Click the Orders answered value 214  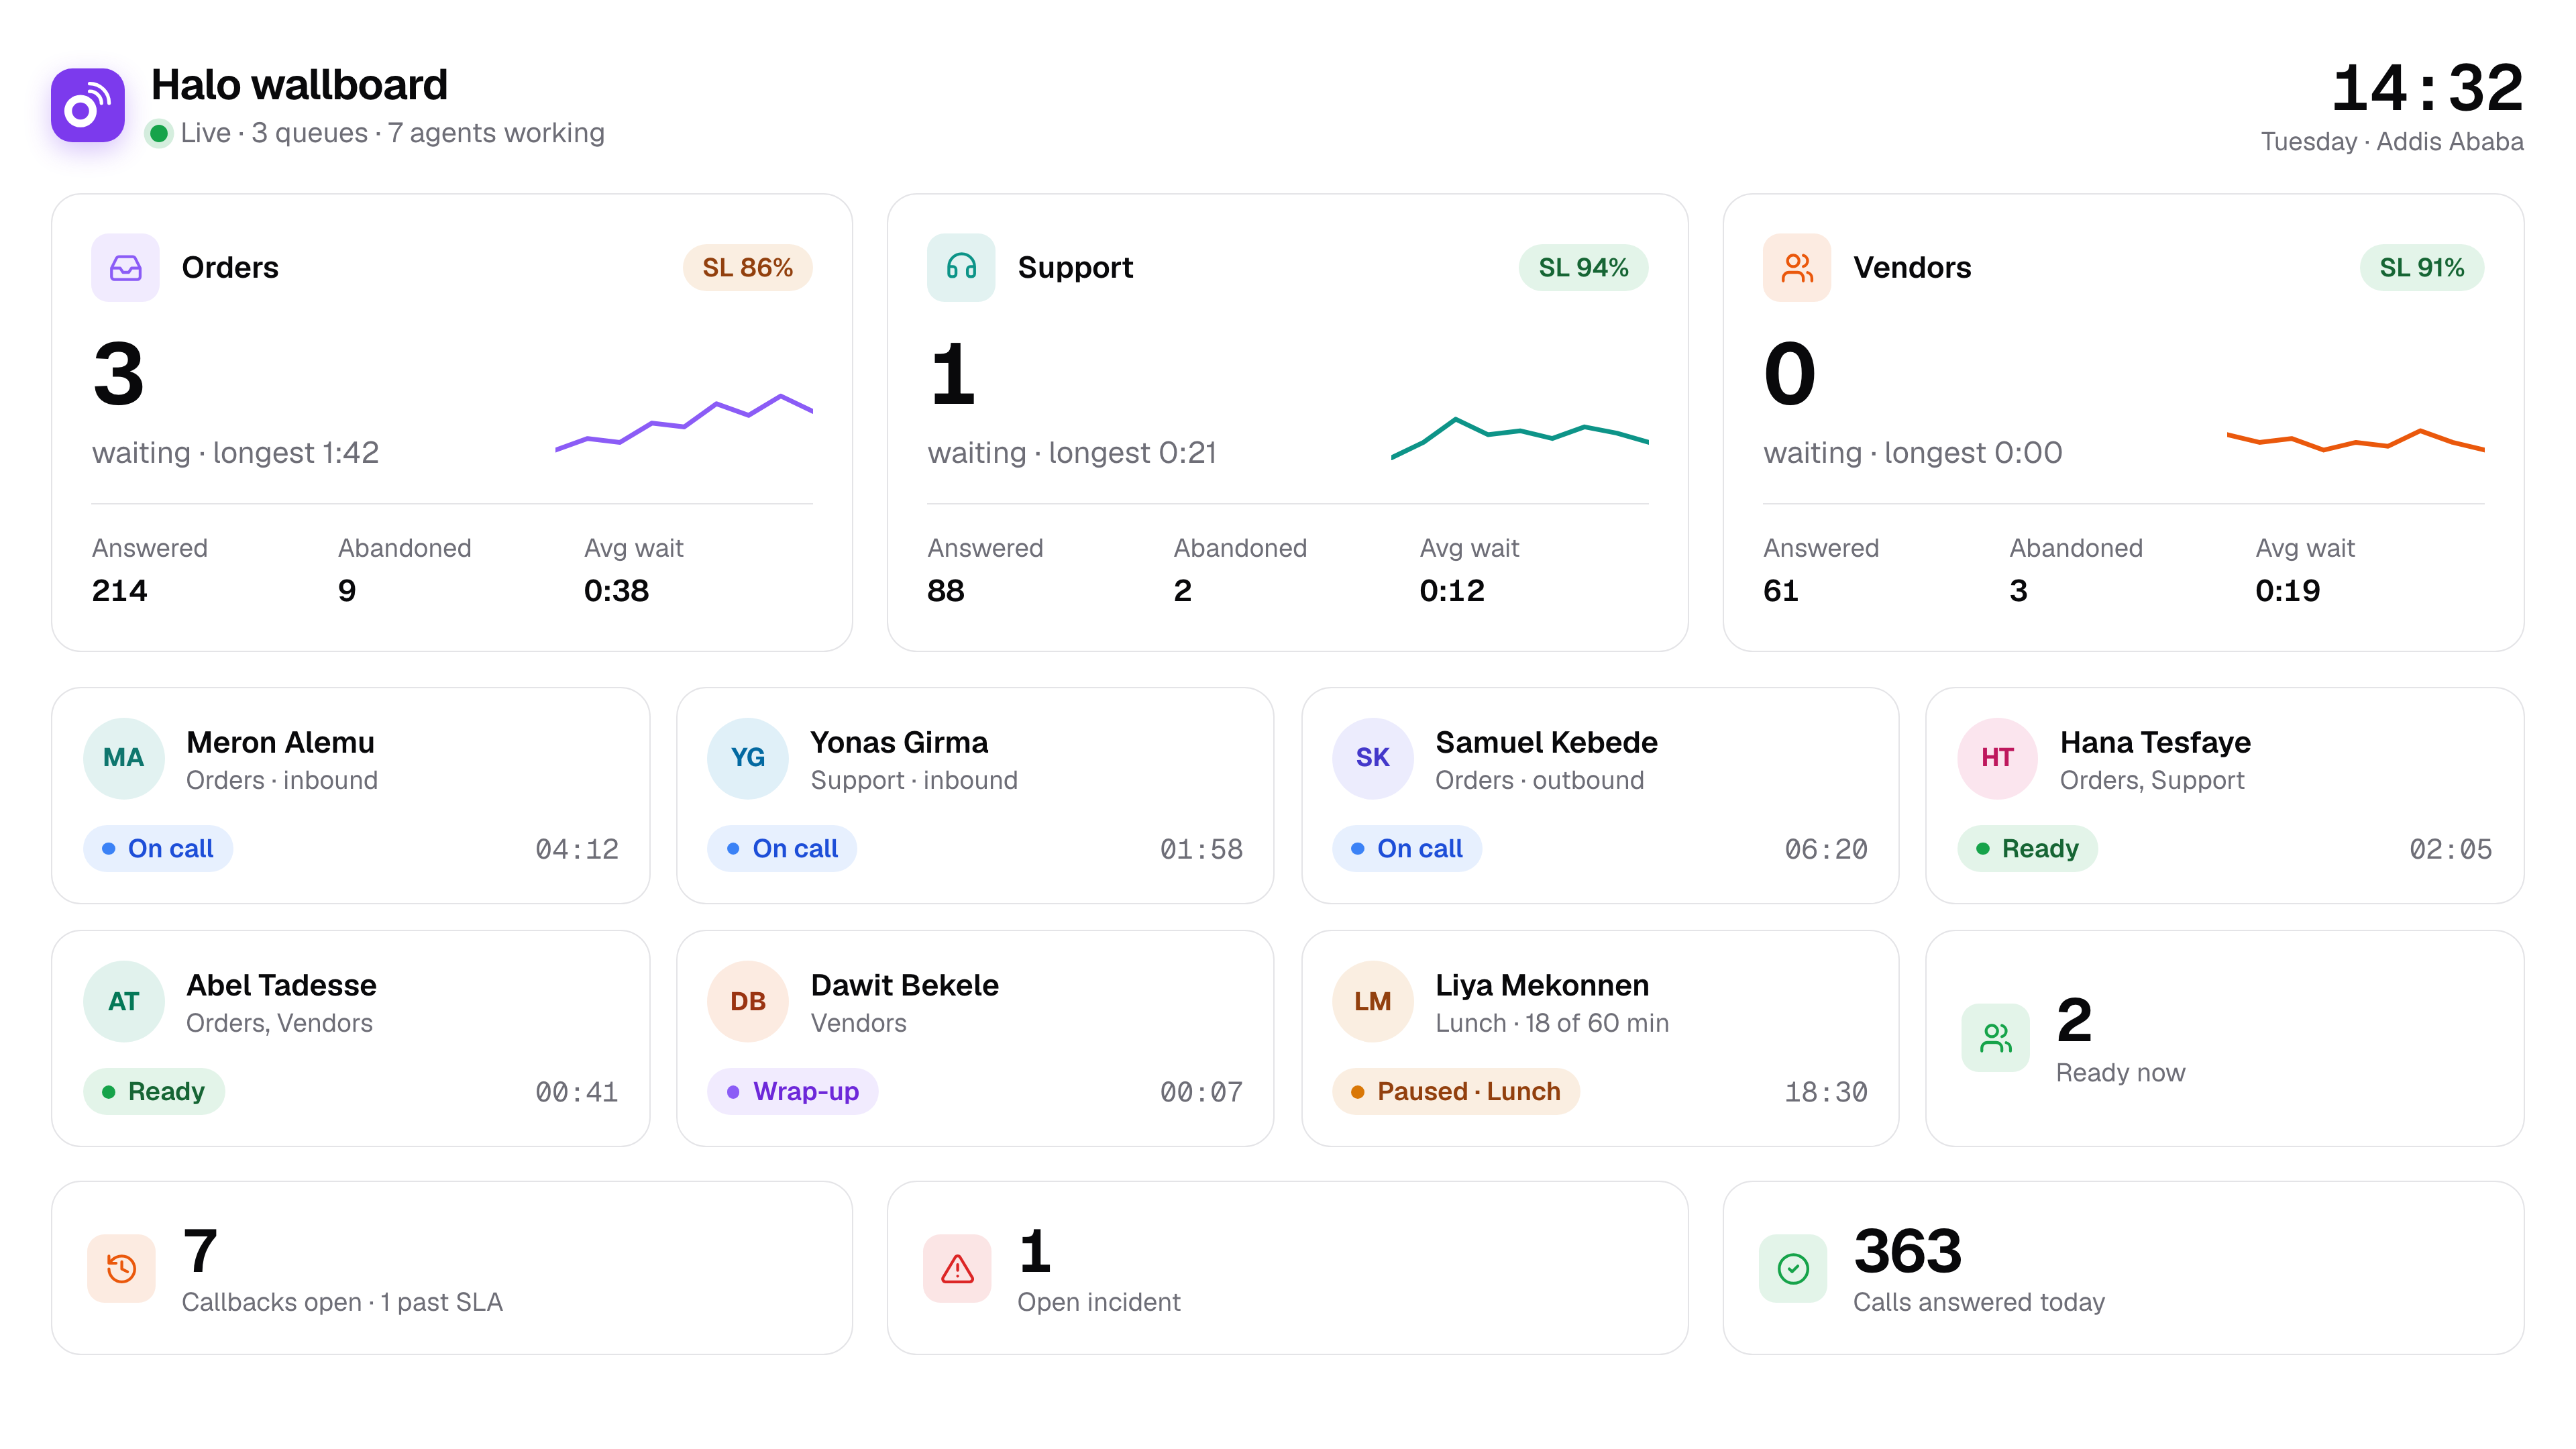[119, 590]
